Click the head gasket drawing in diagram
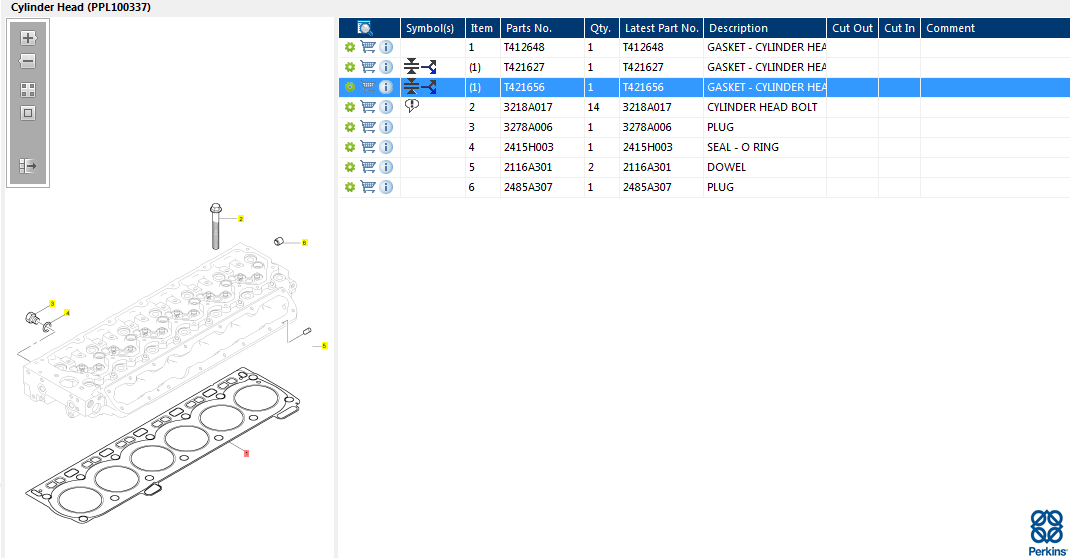1070x558 pixels. [164, 447]
